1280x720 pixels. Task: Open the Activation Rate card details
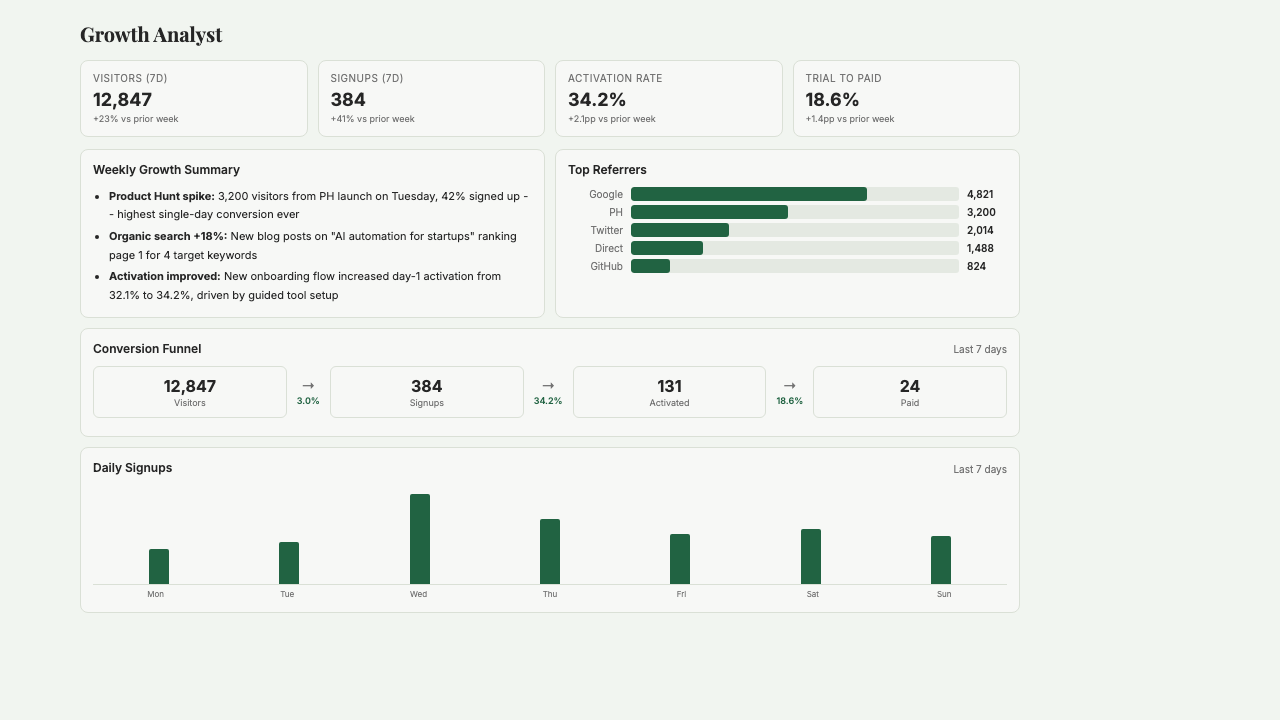[x=668, y=98]
